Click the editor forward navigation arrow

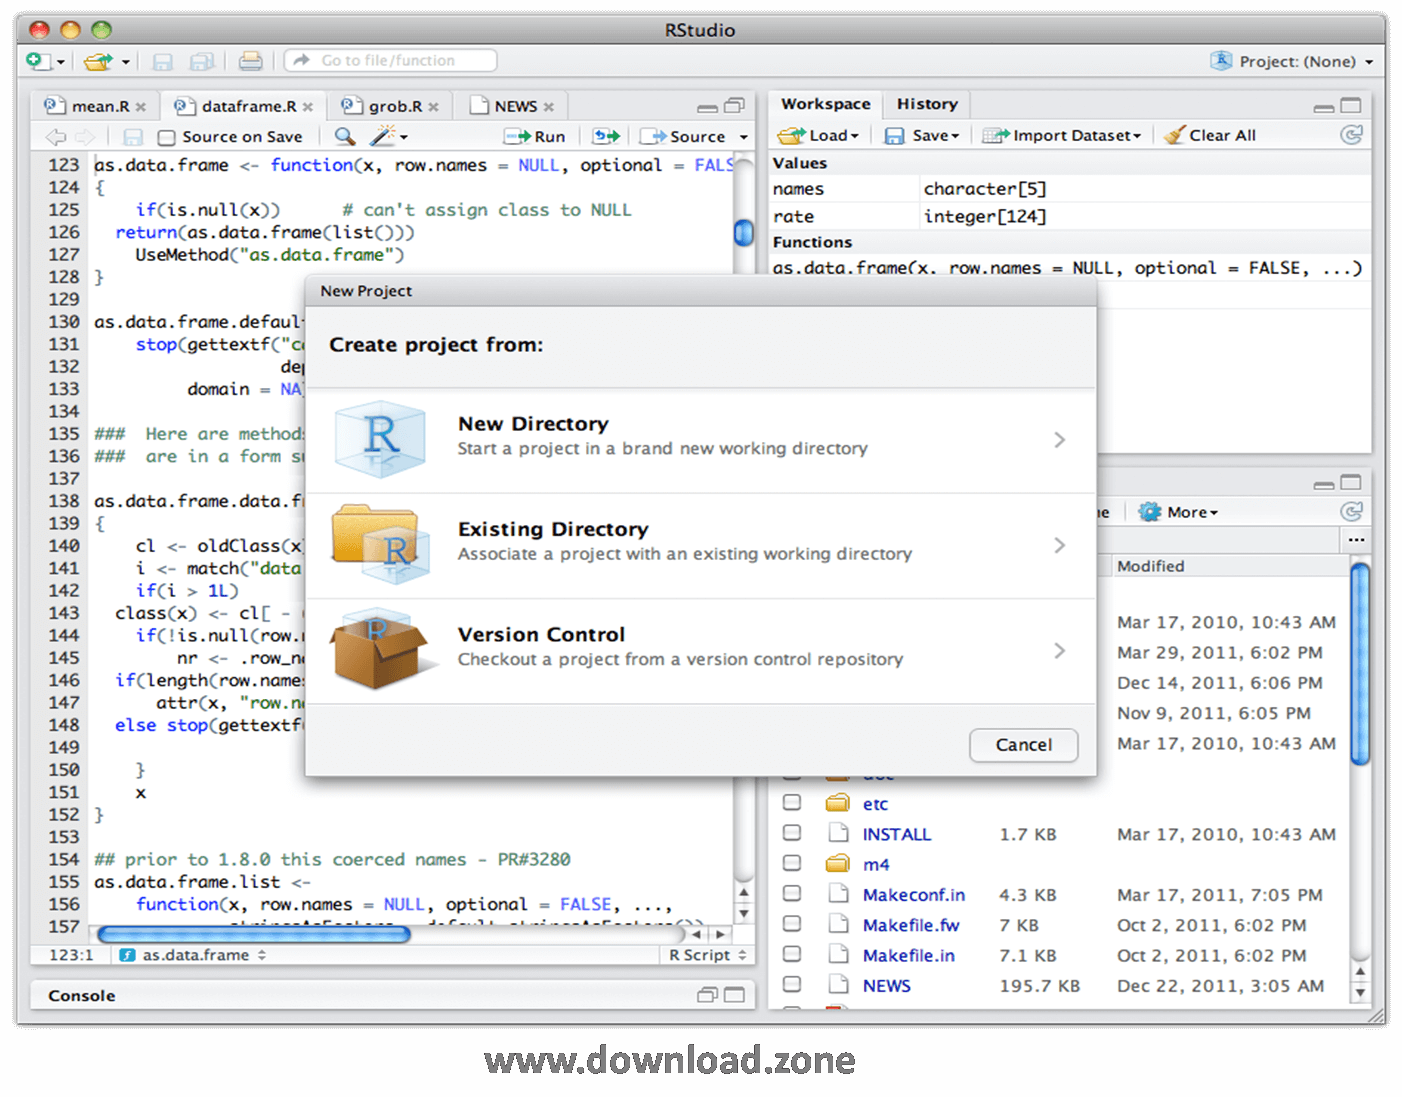tap(86, 137)
